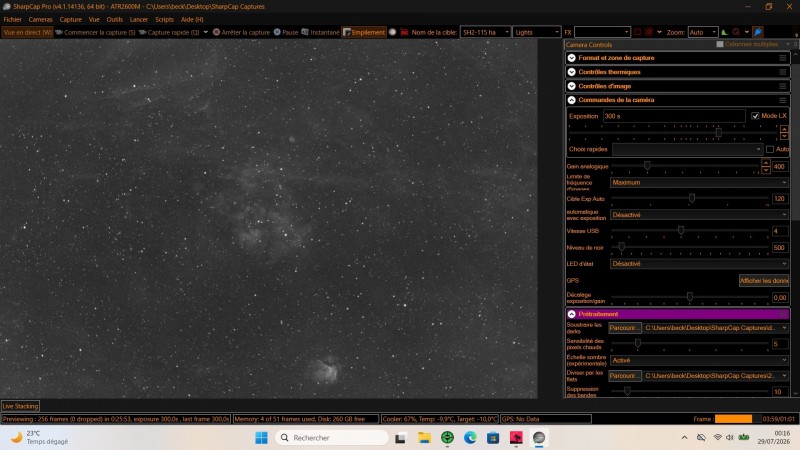Enable the Auto exposure checkbox
Viewport: 800px width, 450px height.
coord(769,149)
